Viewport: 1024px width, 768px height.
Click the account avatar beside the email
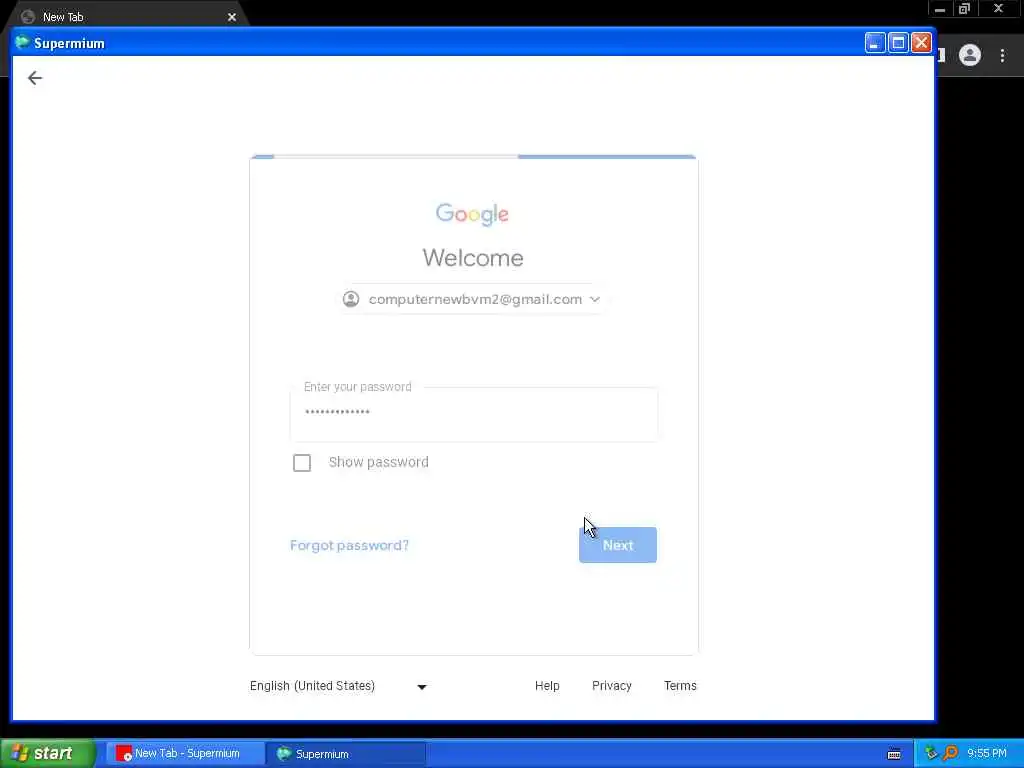(351, 299)
